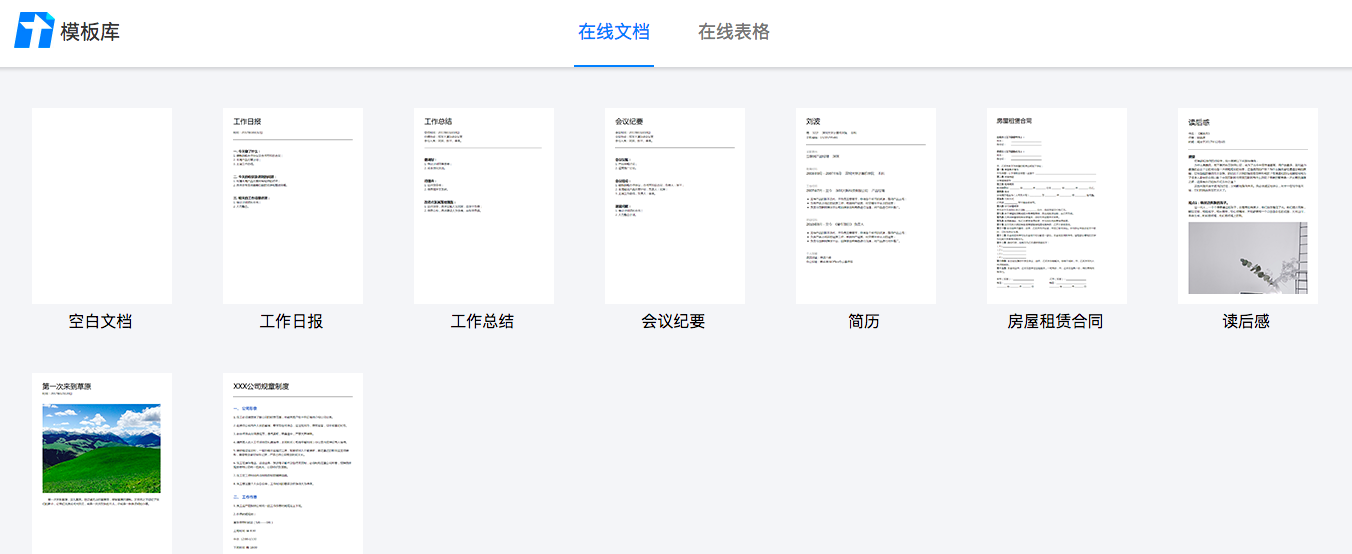Image resolution: width=1352 pixels, height=554 pixels.
Task: Switch to the 在线文档 tab
Action: pos(614,32)
